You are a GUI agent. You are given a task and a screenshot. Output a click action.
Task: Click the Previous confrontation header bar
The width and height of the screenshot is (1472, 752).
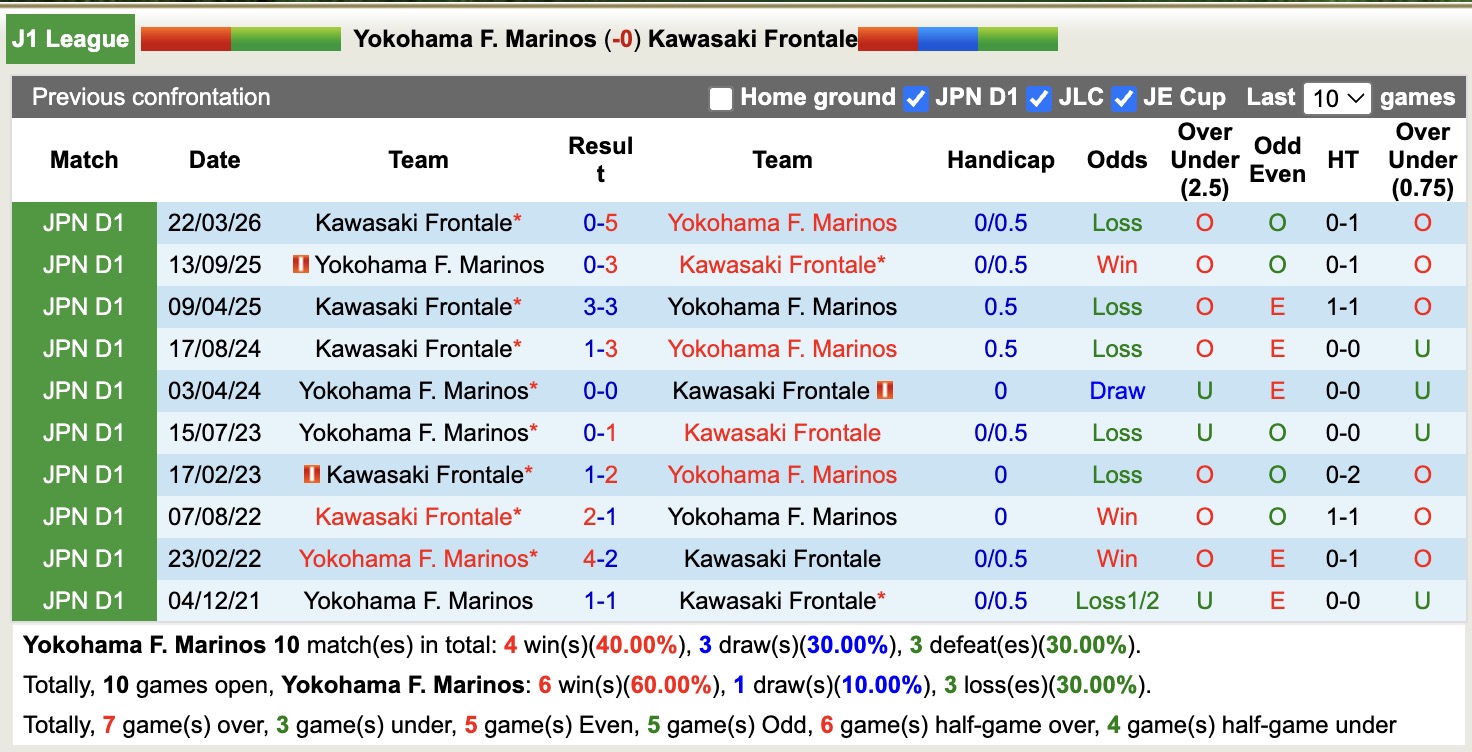[150, 97]
